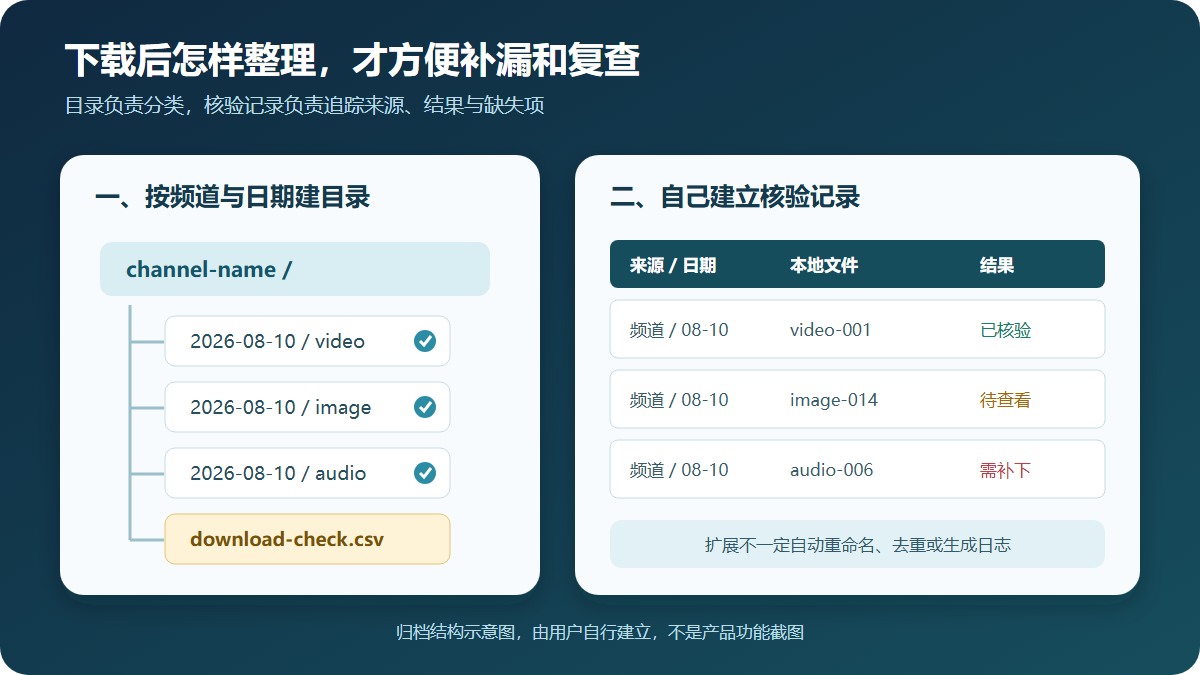Click the checkmark icon beside 2026-08-10 / image

pos(425,407)
